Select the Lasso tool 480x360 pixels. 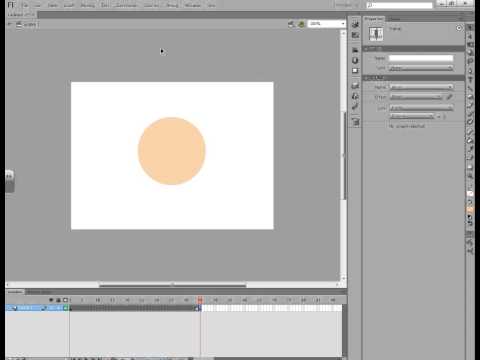tap(470, 61)
